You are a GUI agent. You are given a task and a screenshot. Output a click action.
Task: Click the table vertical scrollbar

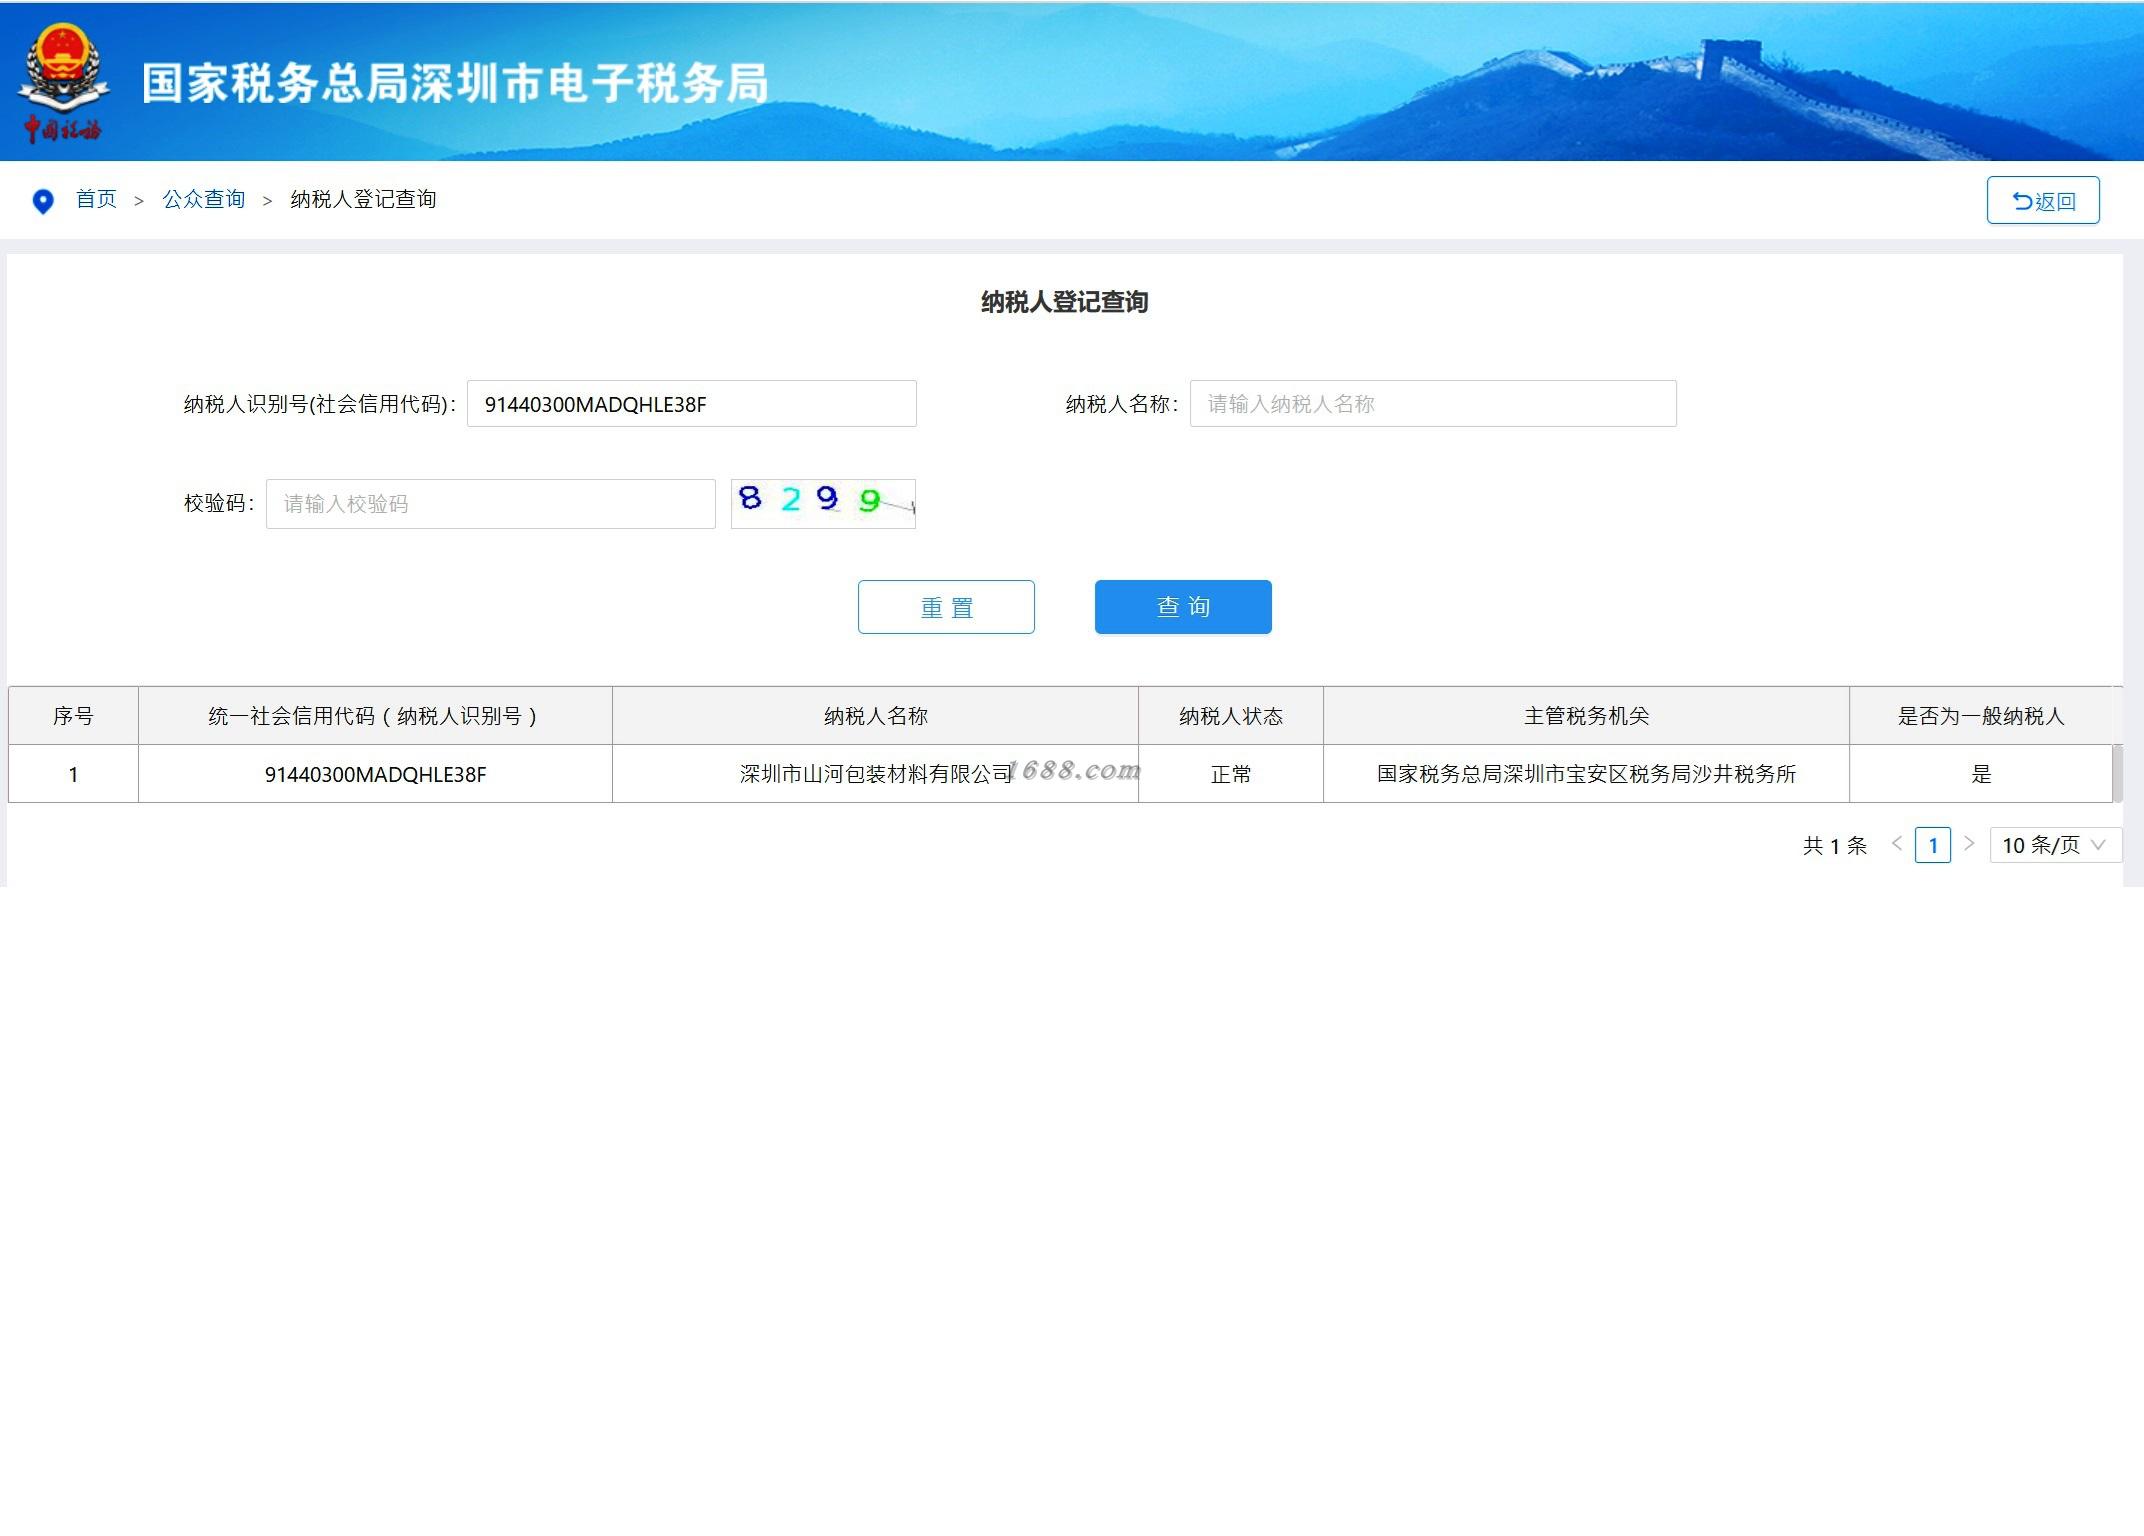click(x=2117, y=772)
